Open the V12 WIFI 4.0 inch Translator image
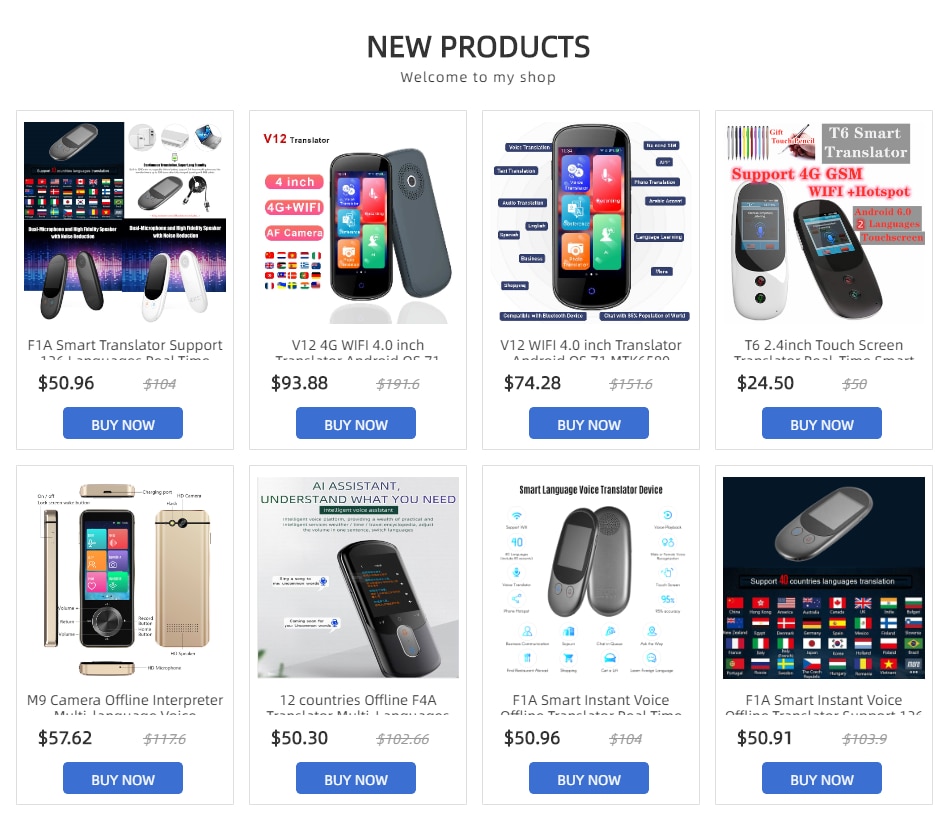The height and width of the screenshot is (839, 944). click(x=591, y=223)
